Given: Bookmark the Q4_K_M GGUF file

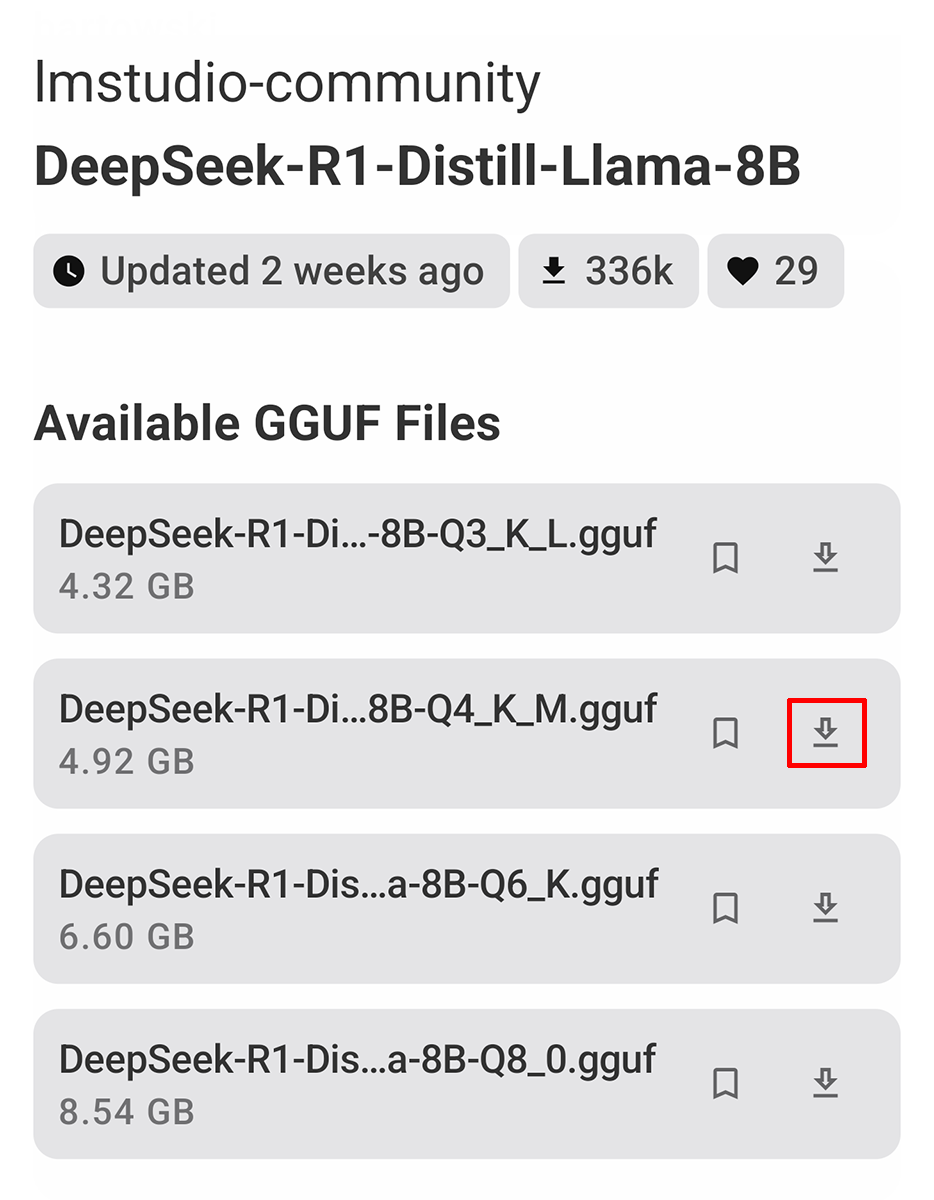Looking at the screenshot, I should 725,733.
